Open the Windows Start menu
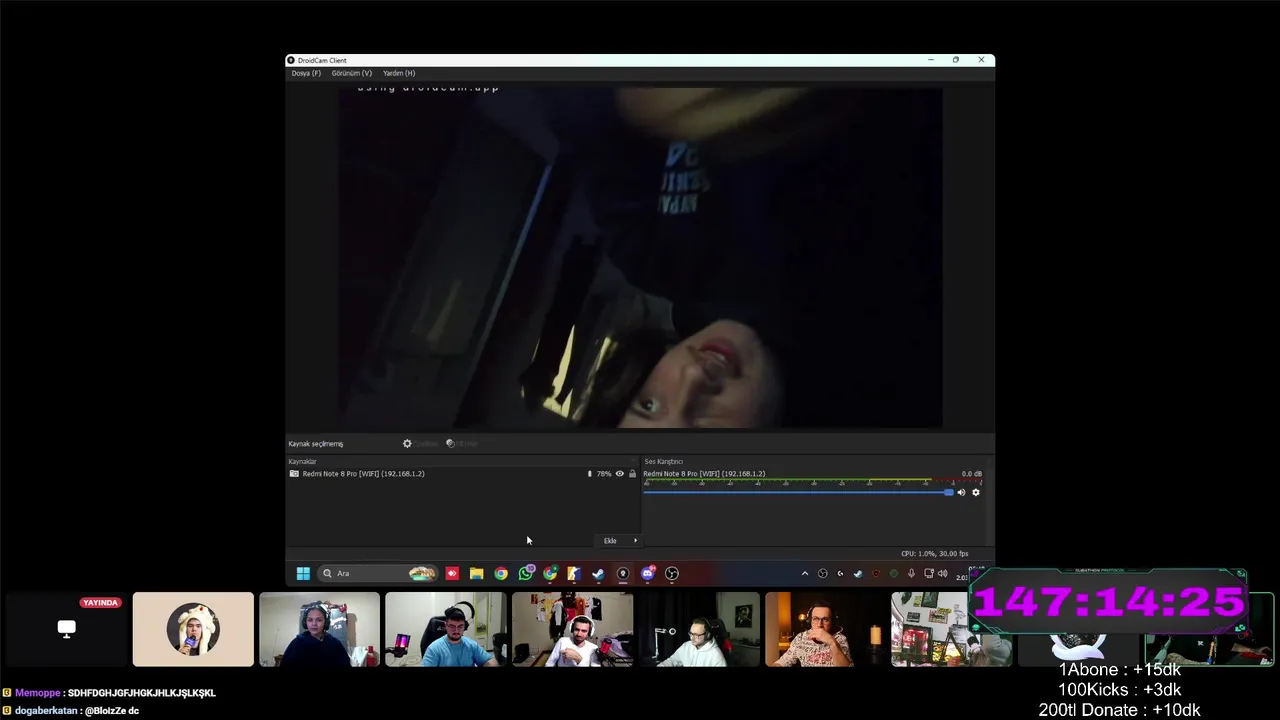The image size is (1280, 720). 303,574
